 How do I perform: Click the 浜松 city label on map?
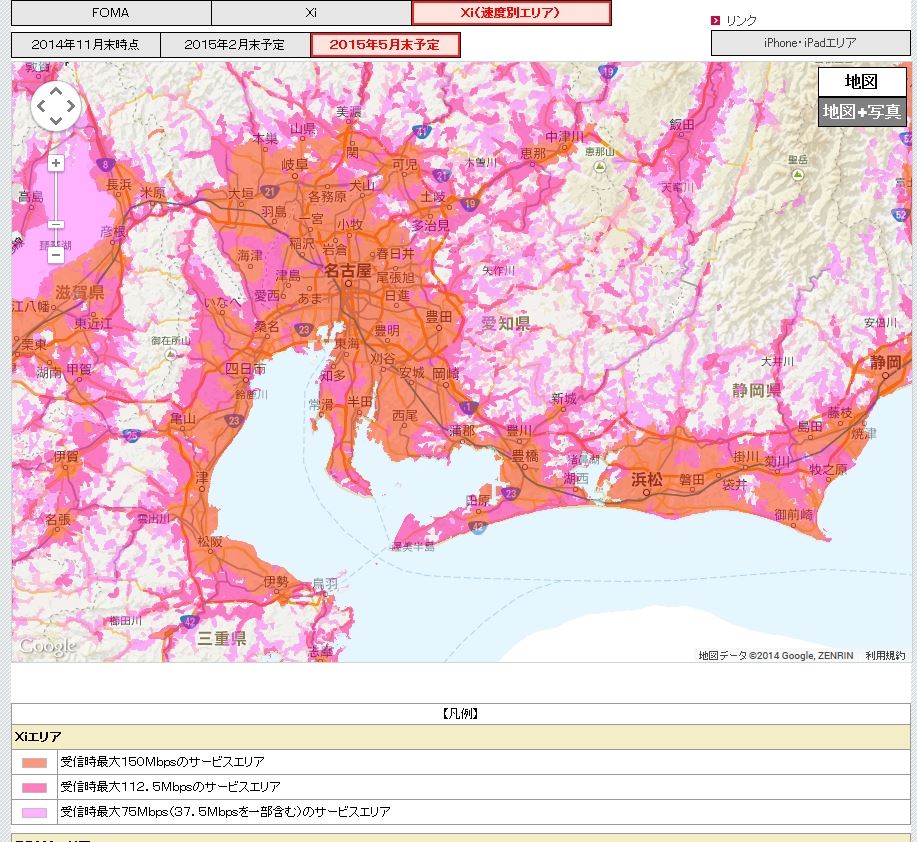click(647, 480)
